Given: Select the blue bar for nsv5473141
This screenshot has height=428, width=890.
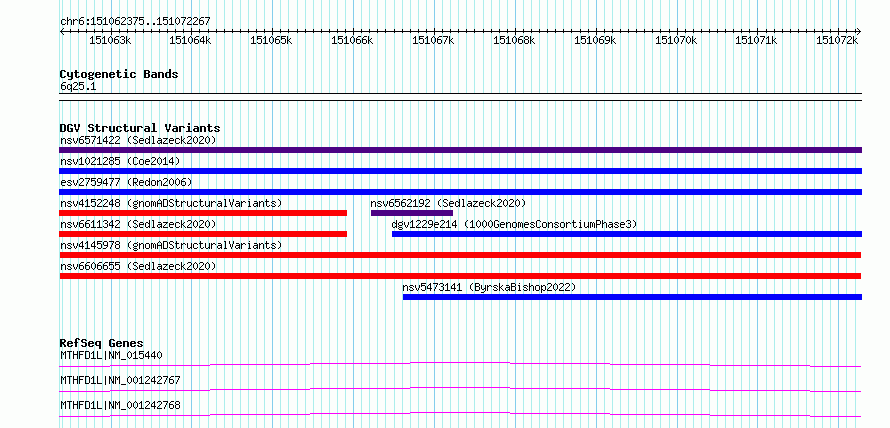Looking at the screenshot, I should pyautogui.click(x=632, y=297).
